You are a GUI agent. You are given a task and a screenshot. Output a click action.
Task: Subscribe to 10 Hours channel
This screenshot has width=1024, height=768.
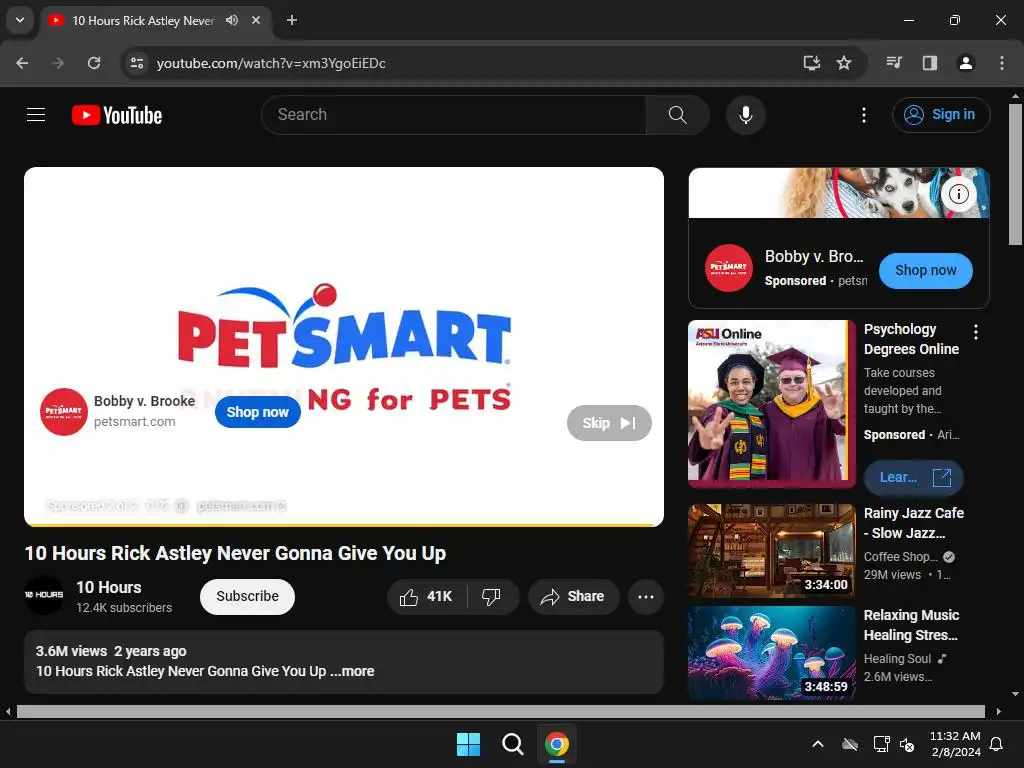click(247, 596)
